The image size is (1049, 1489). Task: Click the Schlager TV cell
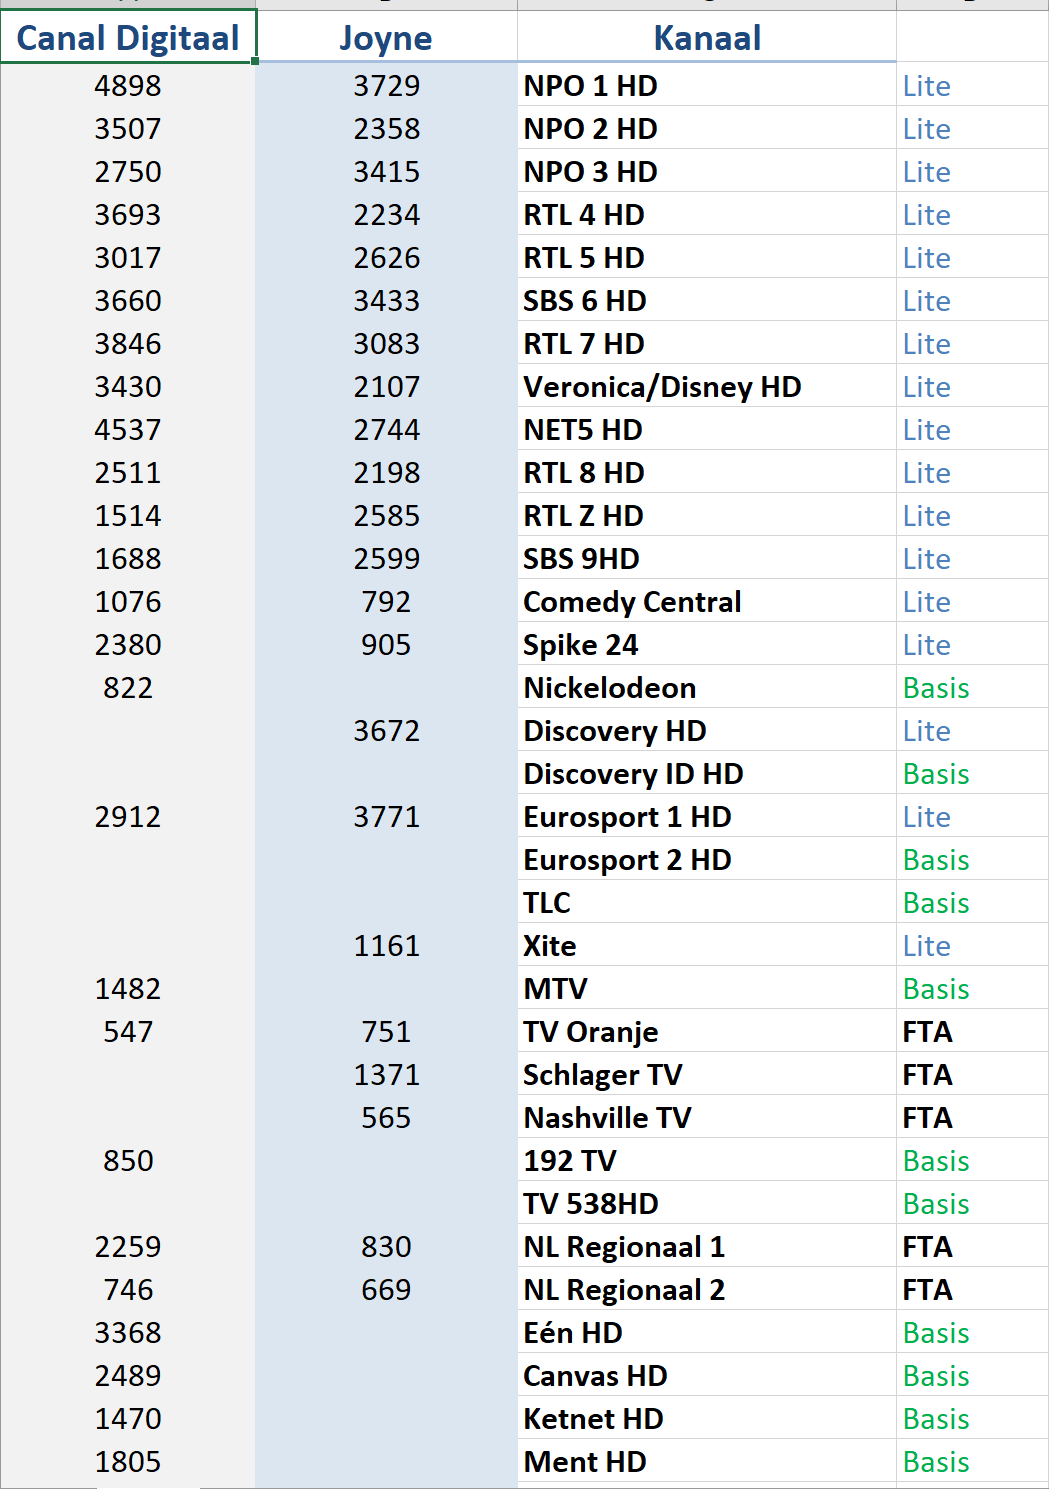point(707,1074)
